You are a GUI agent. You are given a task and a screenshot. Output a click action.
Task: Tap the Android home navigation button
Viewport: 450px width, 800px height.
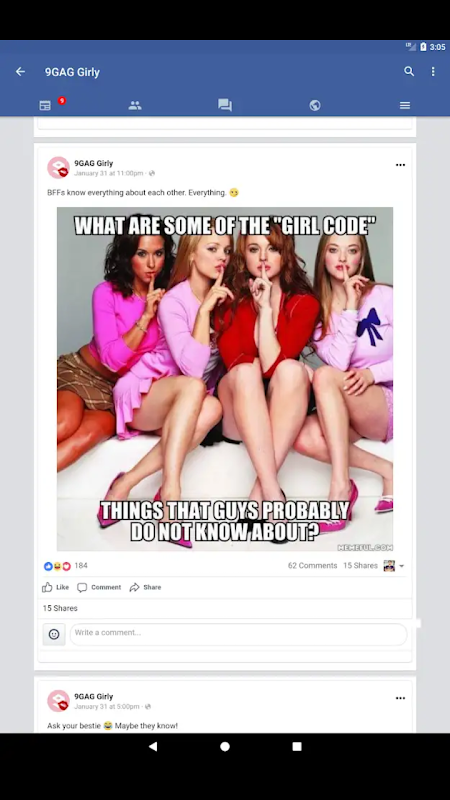pos(225,746)
